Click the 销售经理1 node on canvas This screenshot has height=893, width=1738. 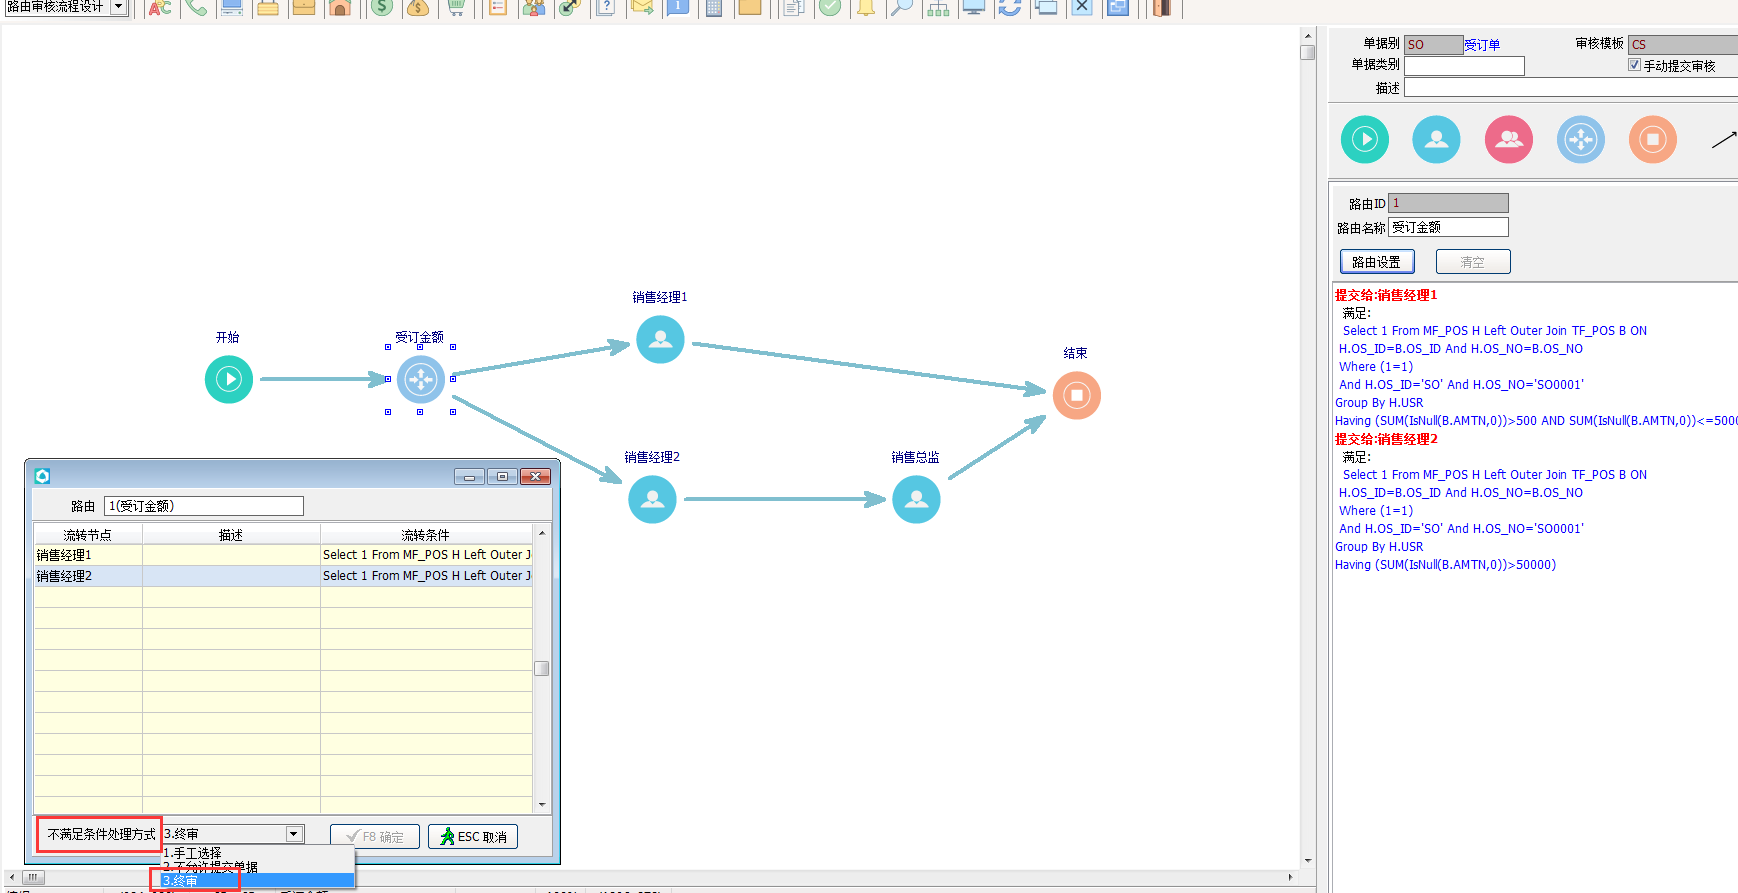660,340
